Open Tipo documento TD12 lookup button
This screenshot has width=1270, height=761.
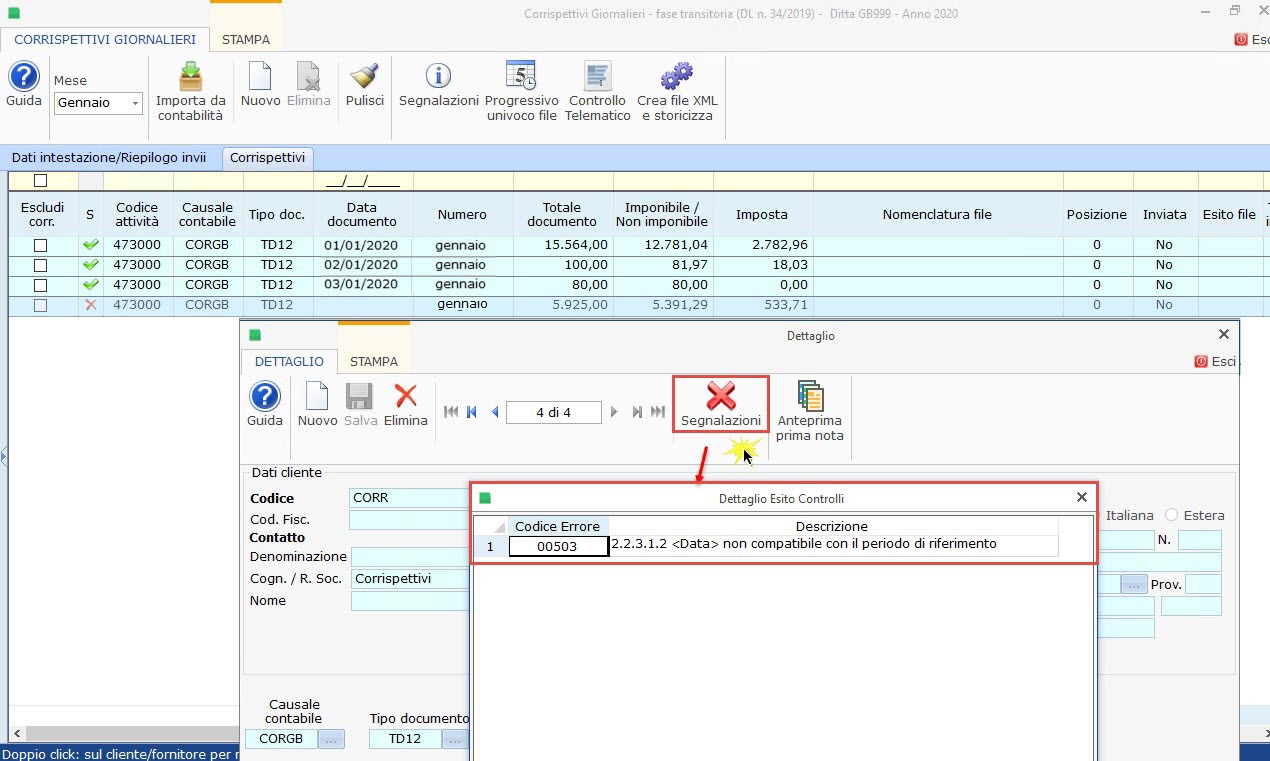pyautogui.click(x=455, y=739)
